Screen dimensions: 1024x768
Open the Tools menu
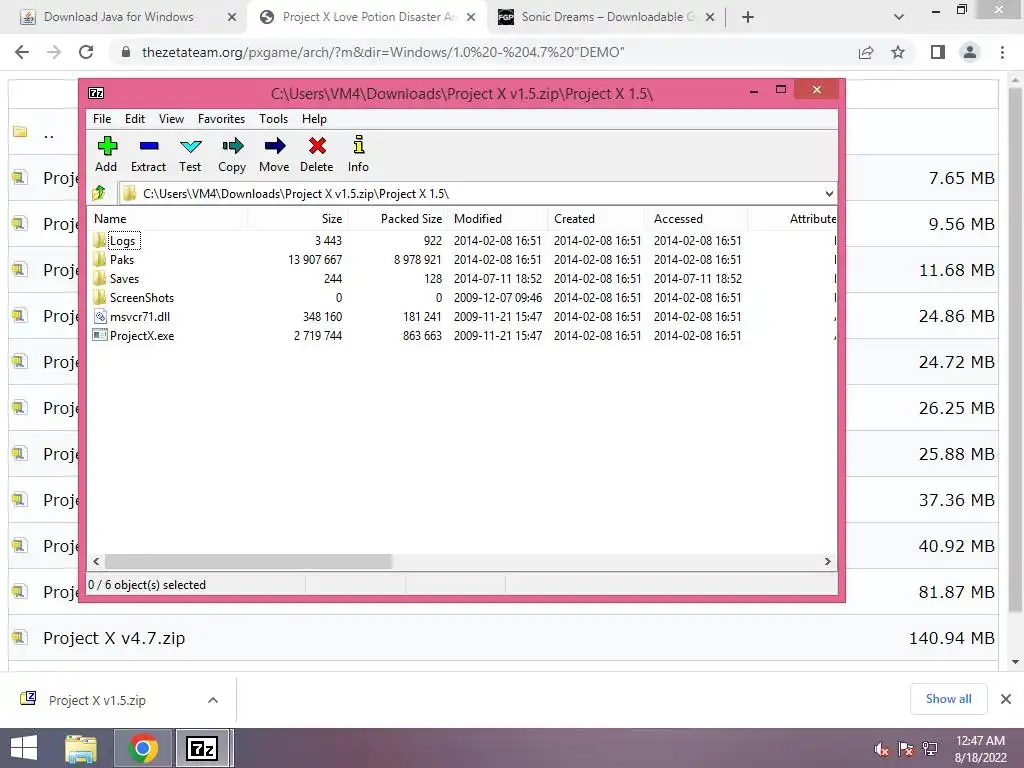click(273, 119)
